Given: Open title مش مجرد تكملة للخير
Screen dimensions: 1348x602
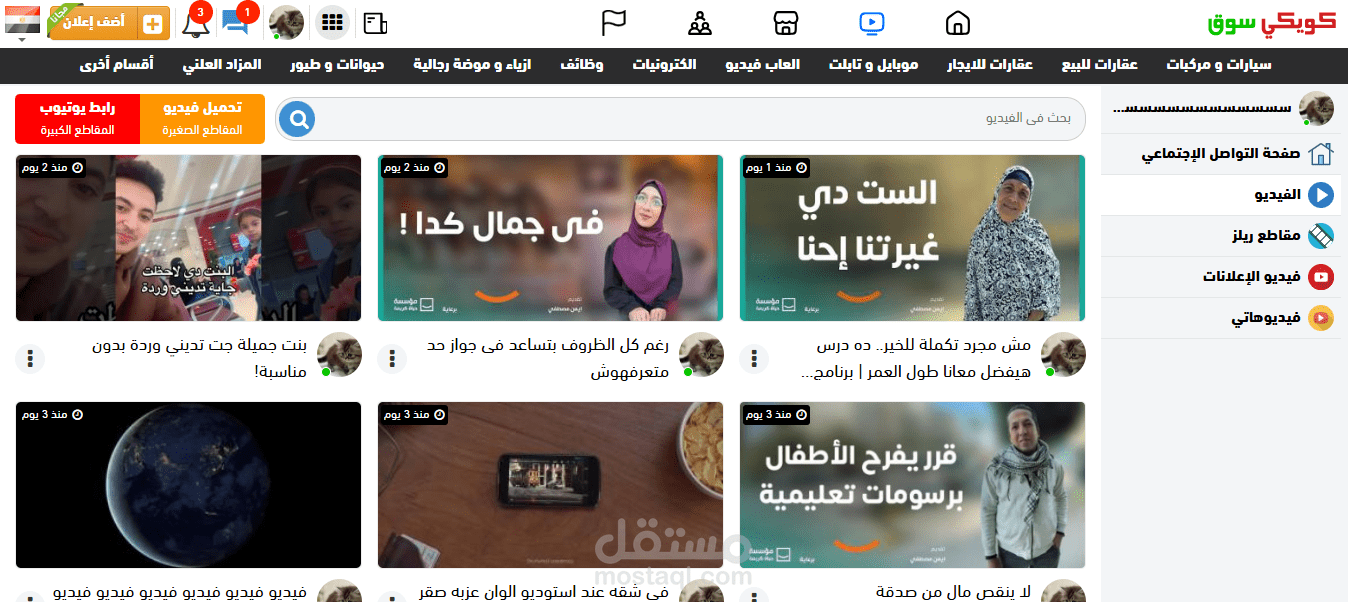Looking at the screenshot, I should (x=916, y=358).
